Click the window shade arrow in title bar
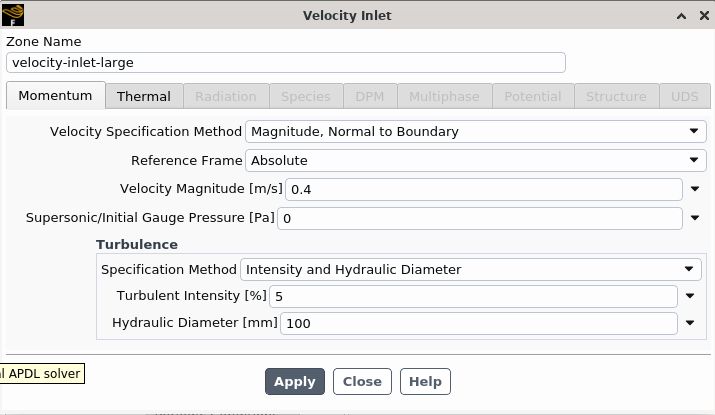 point(680,15)
